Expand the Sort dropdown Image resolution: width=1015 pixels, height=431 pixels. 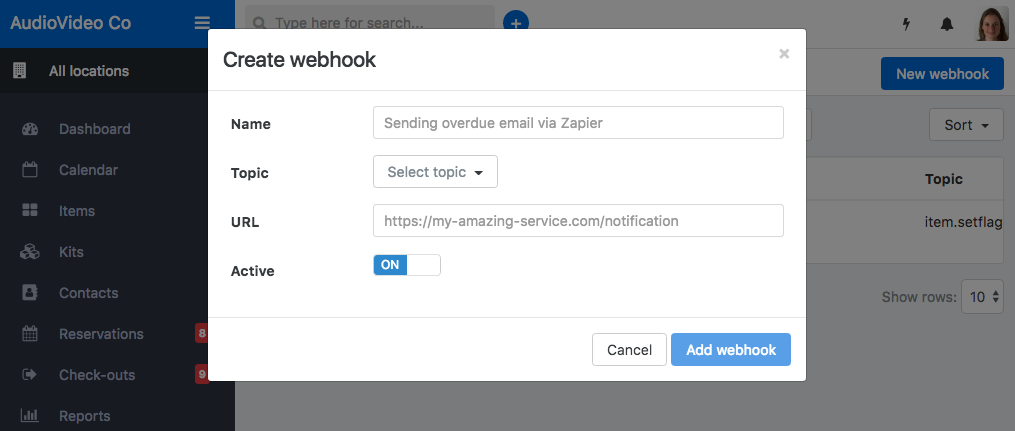[966, 125]
